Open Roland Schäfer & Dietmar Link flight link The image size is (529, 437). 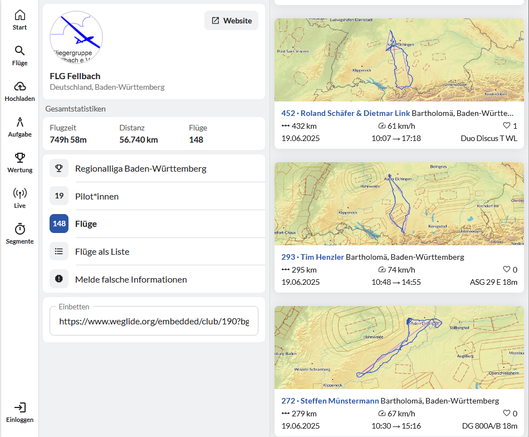(345, 113)
